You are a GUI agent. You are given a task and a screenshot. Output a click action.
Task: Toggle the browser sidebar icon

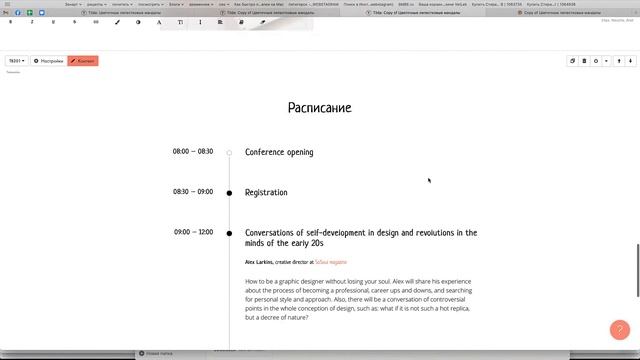tap(7, 4)
